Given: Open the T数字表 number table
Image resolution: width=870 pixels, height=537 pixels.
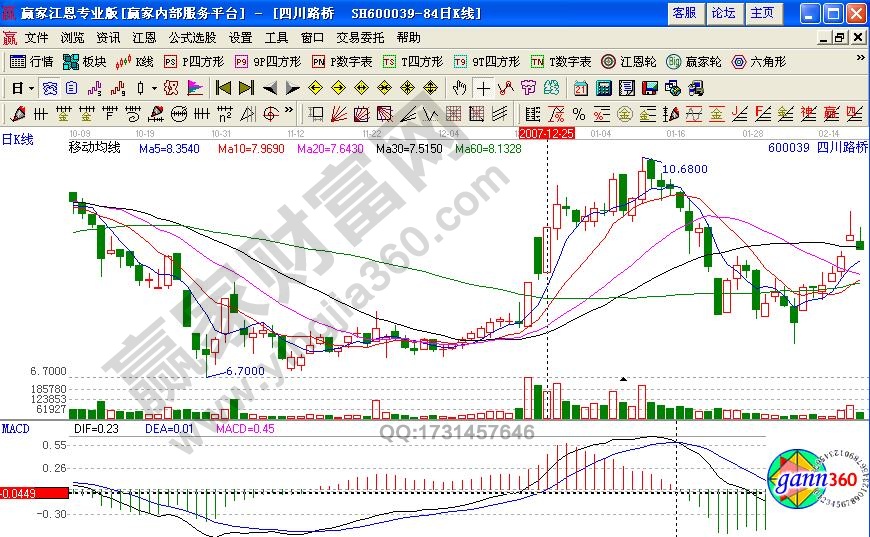Looking at the screenshot, I should point(561,61).
